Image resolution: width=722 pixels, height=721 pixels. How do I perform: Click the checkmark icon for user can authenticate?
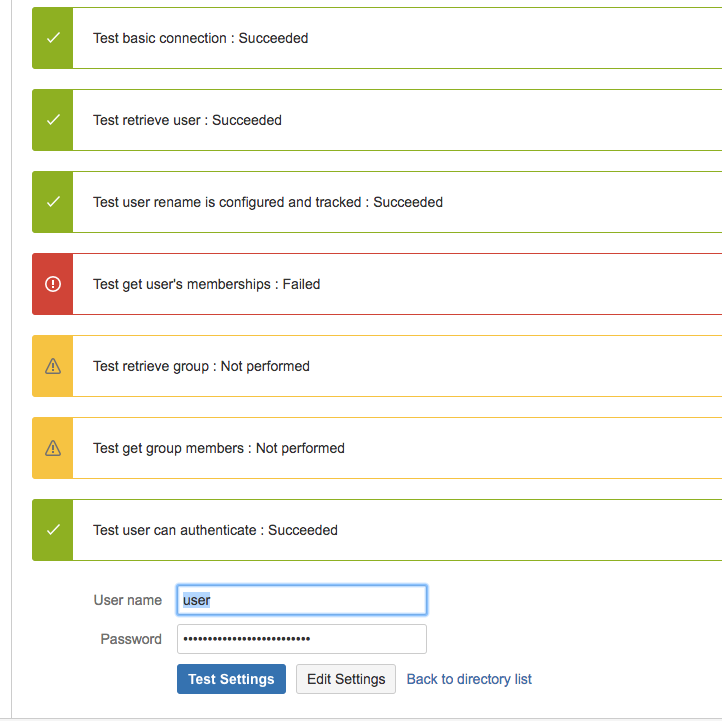(x=53, y=530)
